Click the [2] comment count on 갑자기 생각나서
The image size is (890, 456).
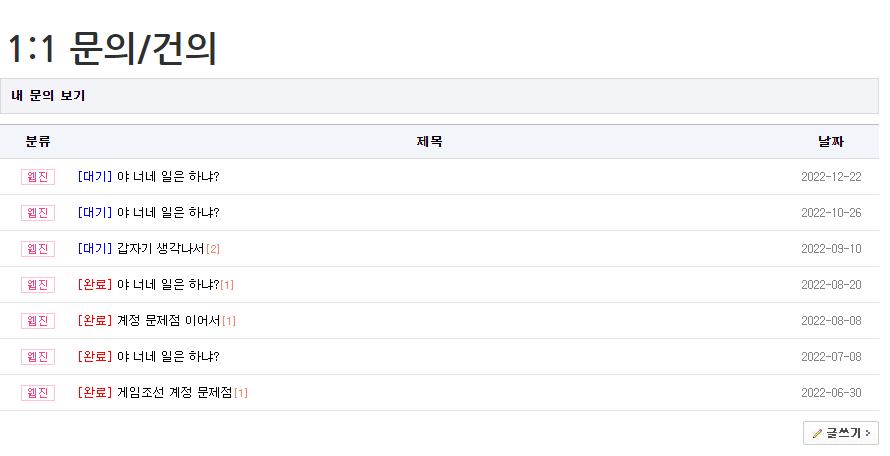click(x=212, y=249)
